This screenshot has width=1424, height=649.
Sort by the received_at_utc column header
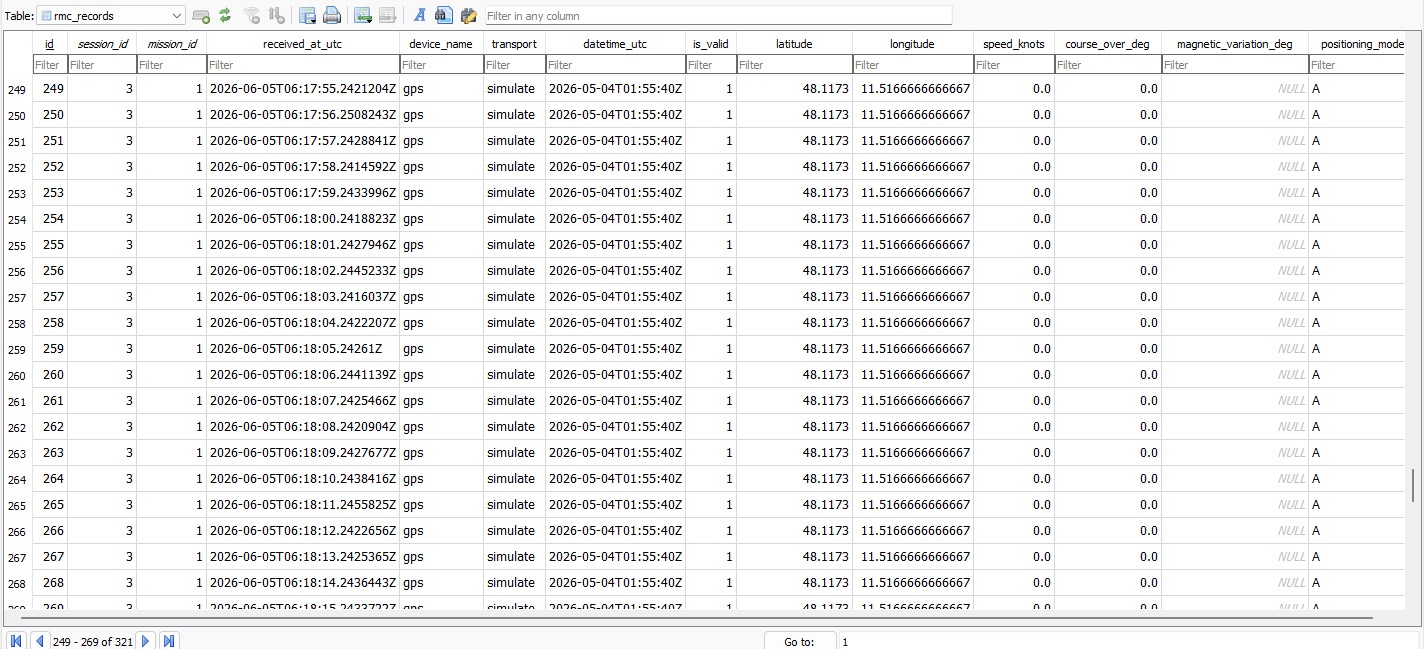point(303,44)
